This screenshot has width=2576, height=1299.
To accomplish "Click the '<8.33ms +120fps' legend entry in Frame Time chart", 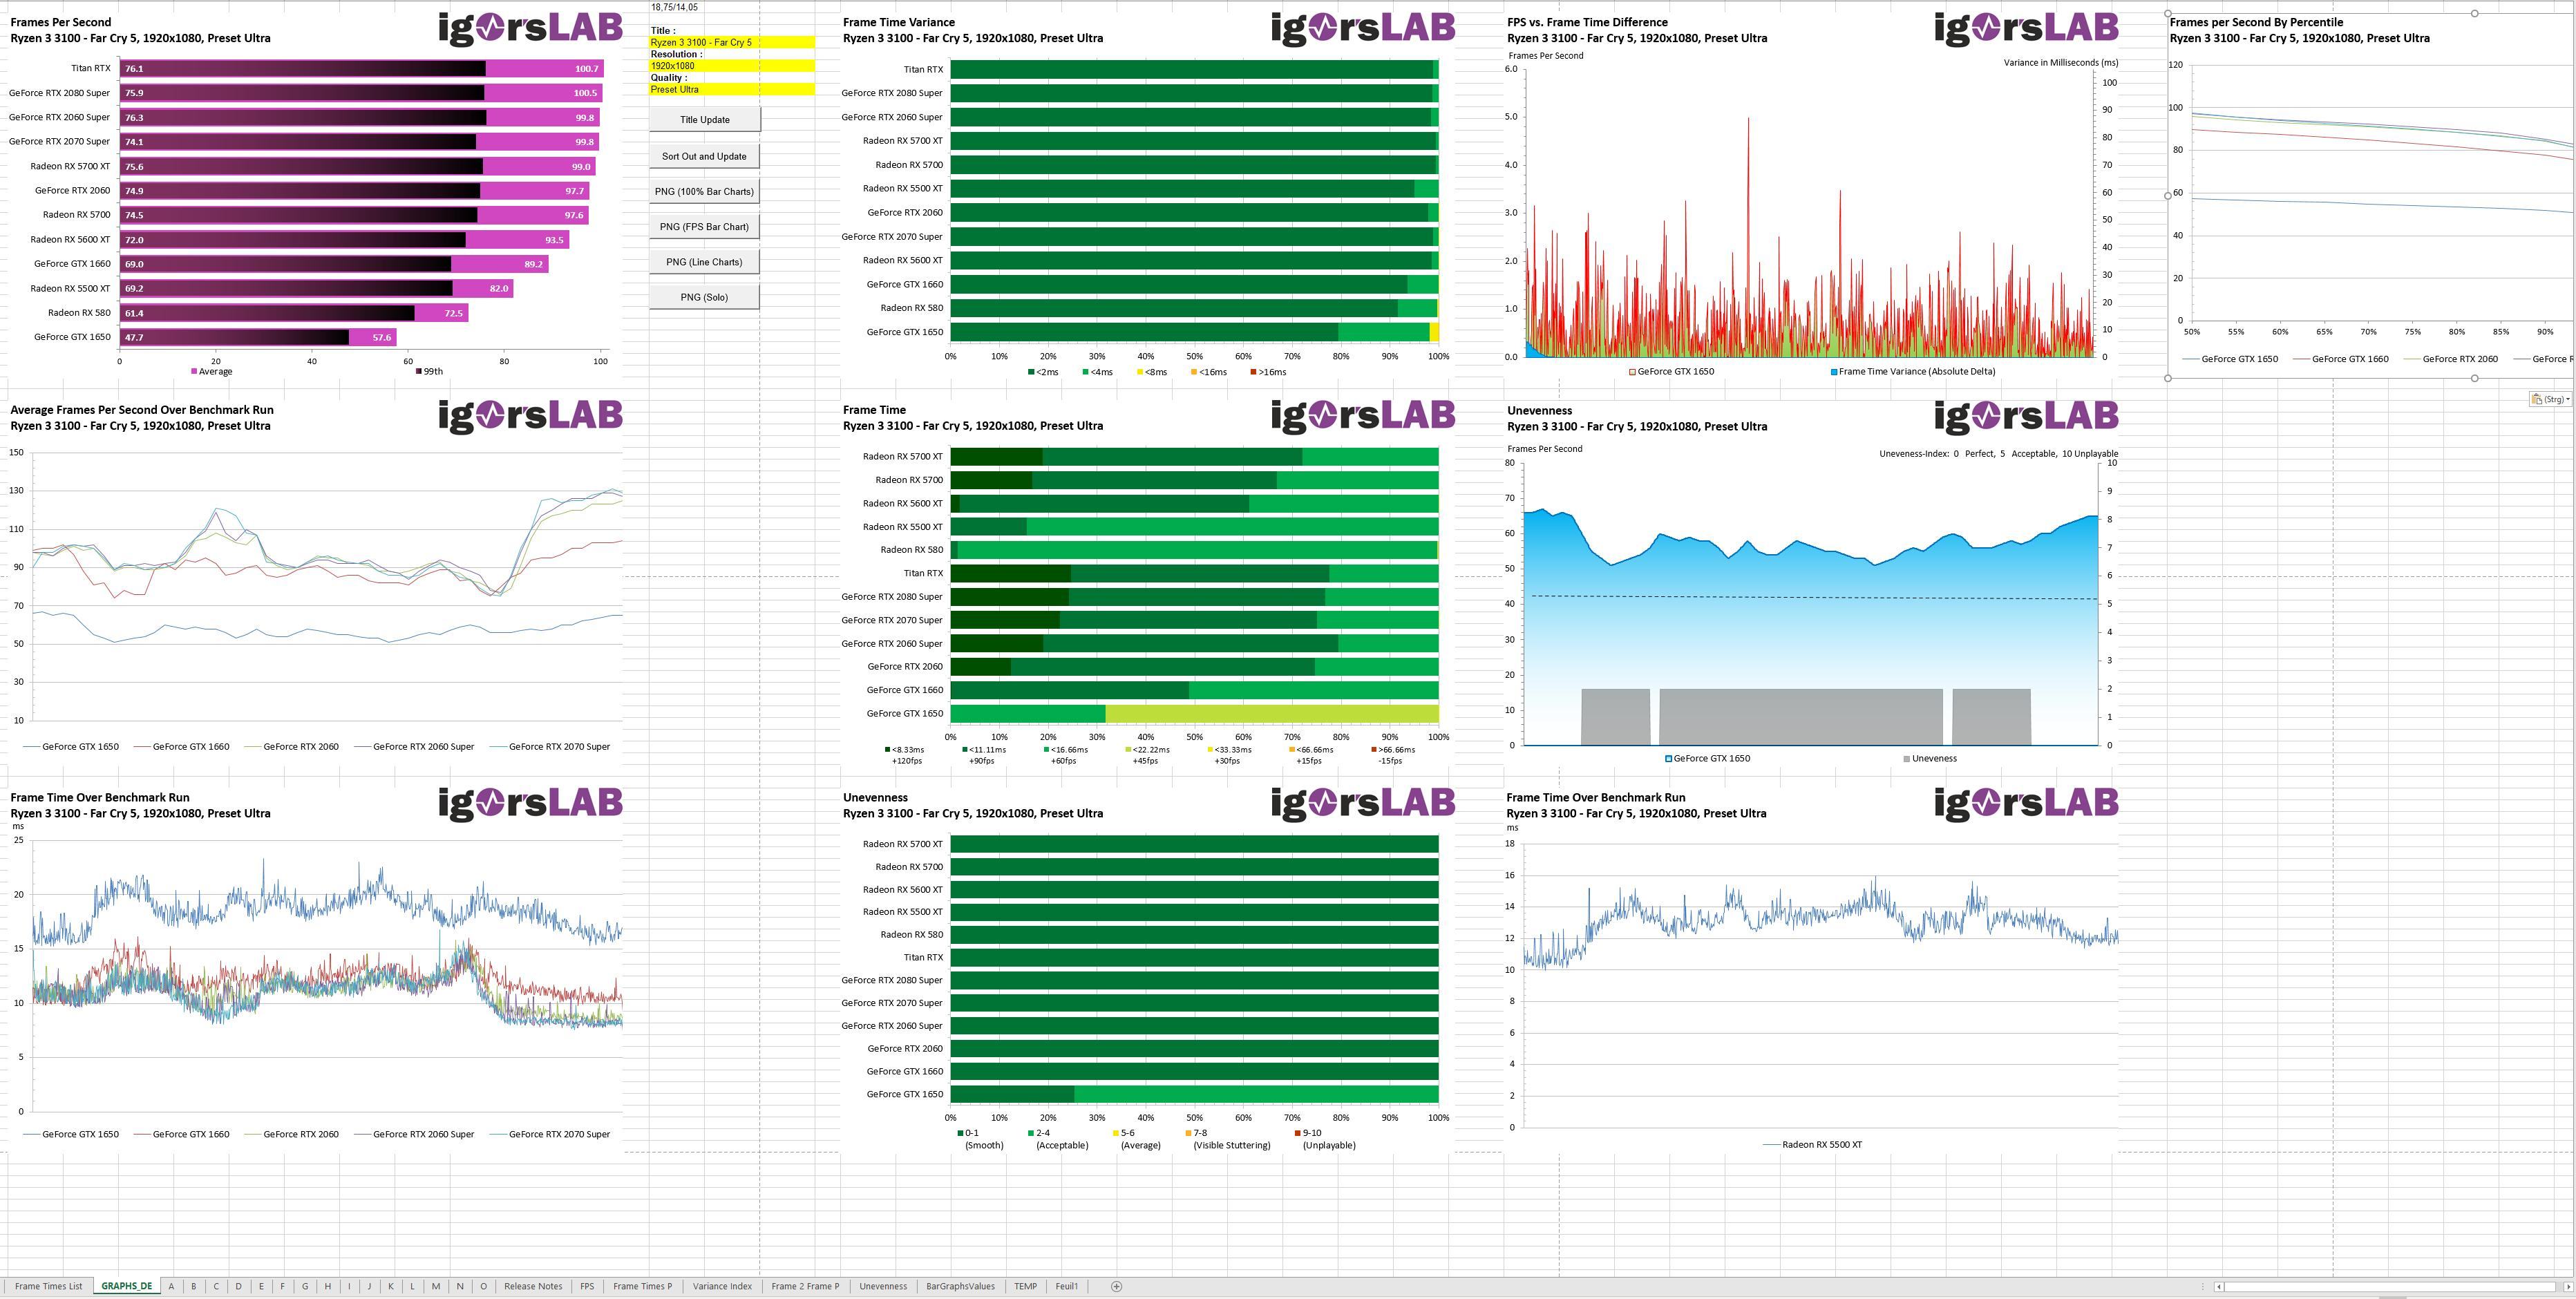I will (x=905, y=755).
